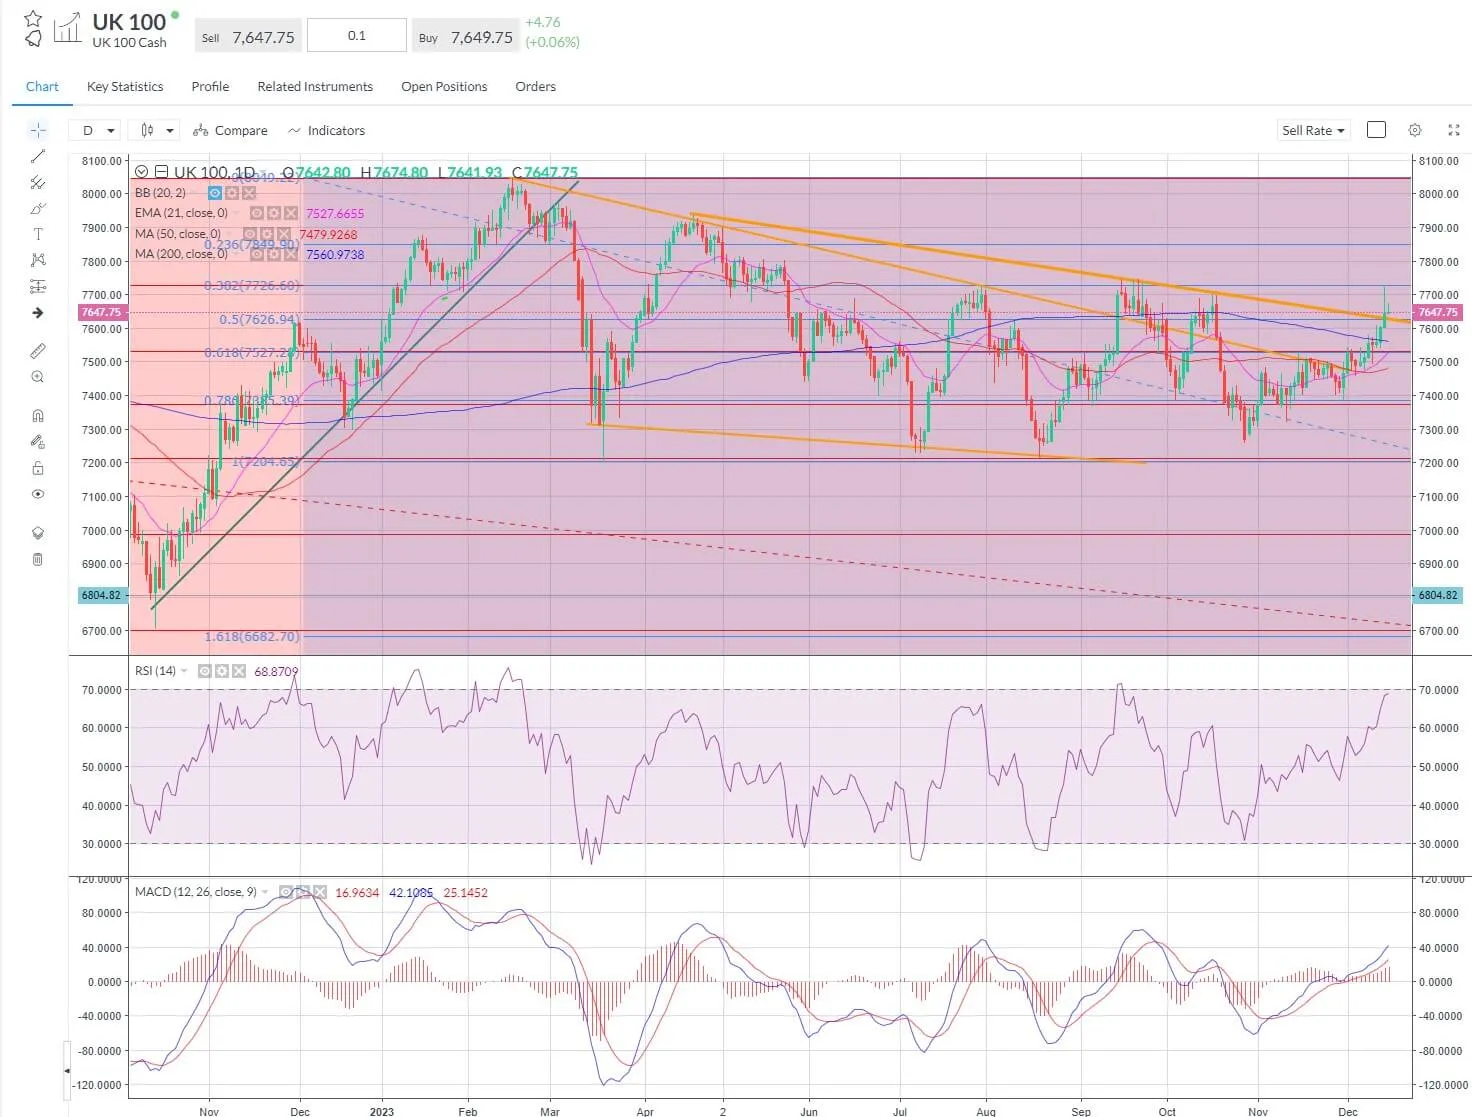Open EMA (21, close, 0) settings
1472x1117 pixels.
pos(274,213)
